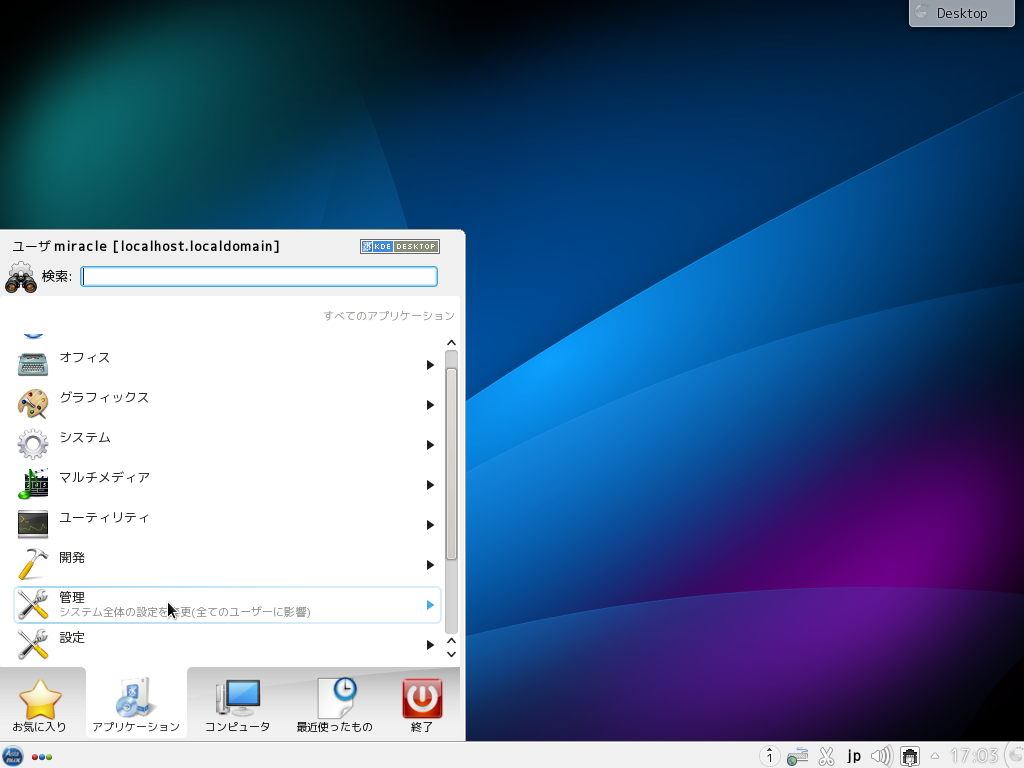Expand the 設定 submenu arrow
Viewport: 1024px width, 768px height.
pos(430,645)
